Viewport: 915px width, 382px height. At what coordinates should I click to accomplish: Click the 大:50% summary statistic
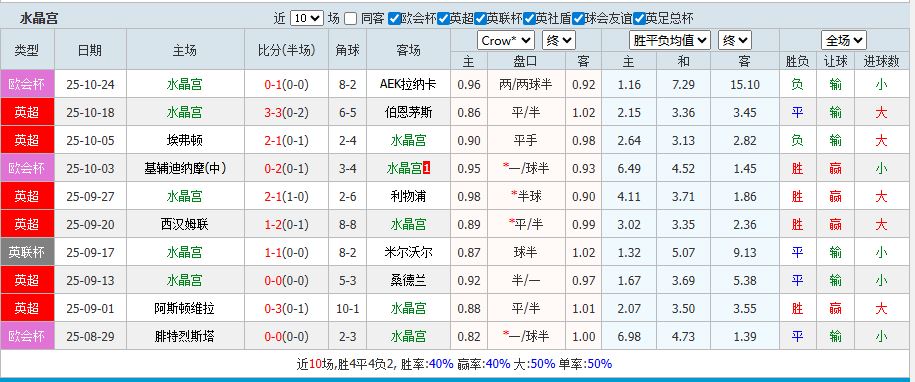(x=534, y=364)
